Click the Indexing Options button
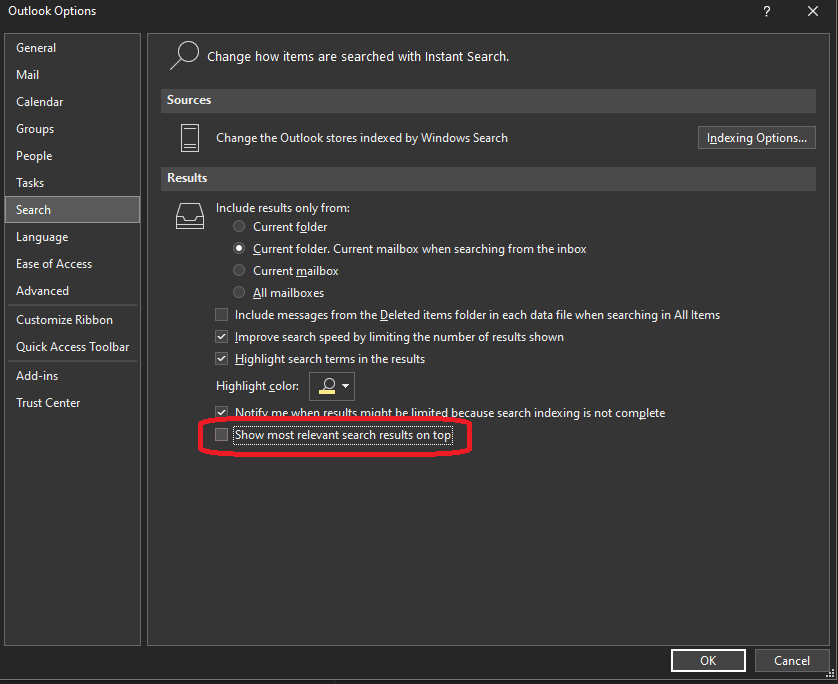 [x=756, y=138]
